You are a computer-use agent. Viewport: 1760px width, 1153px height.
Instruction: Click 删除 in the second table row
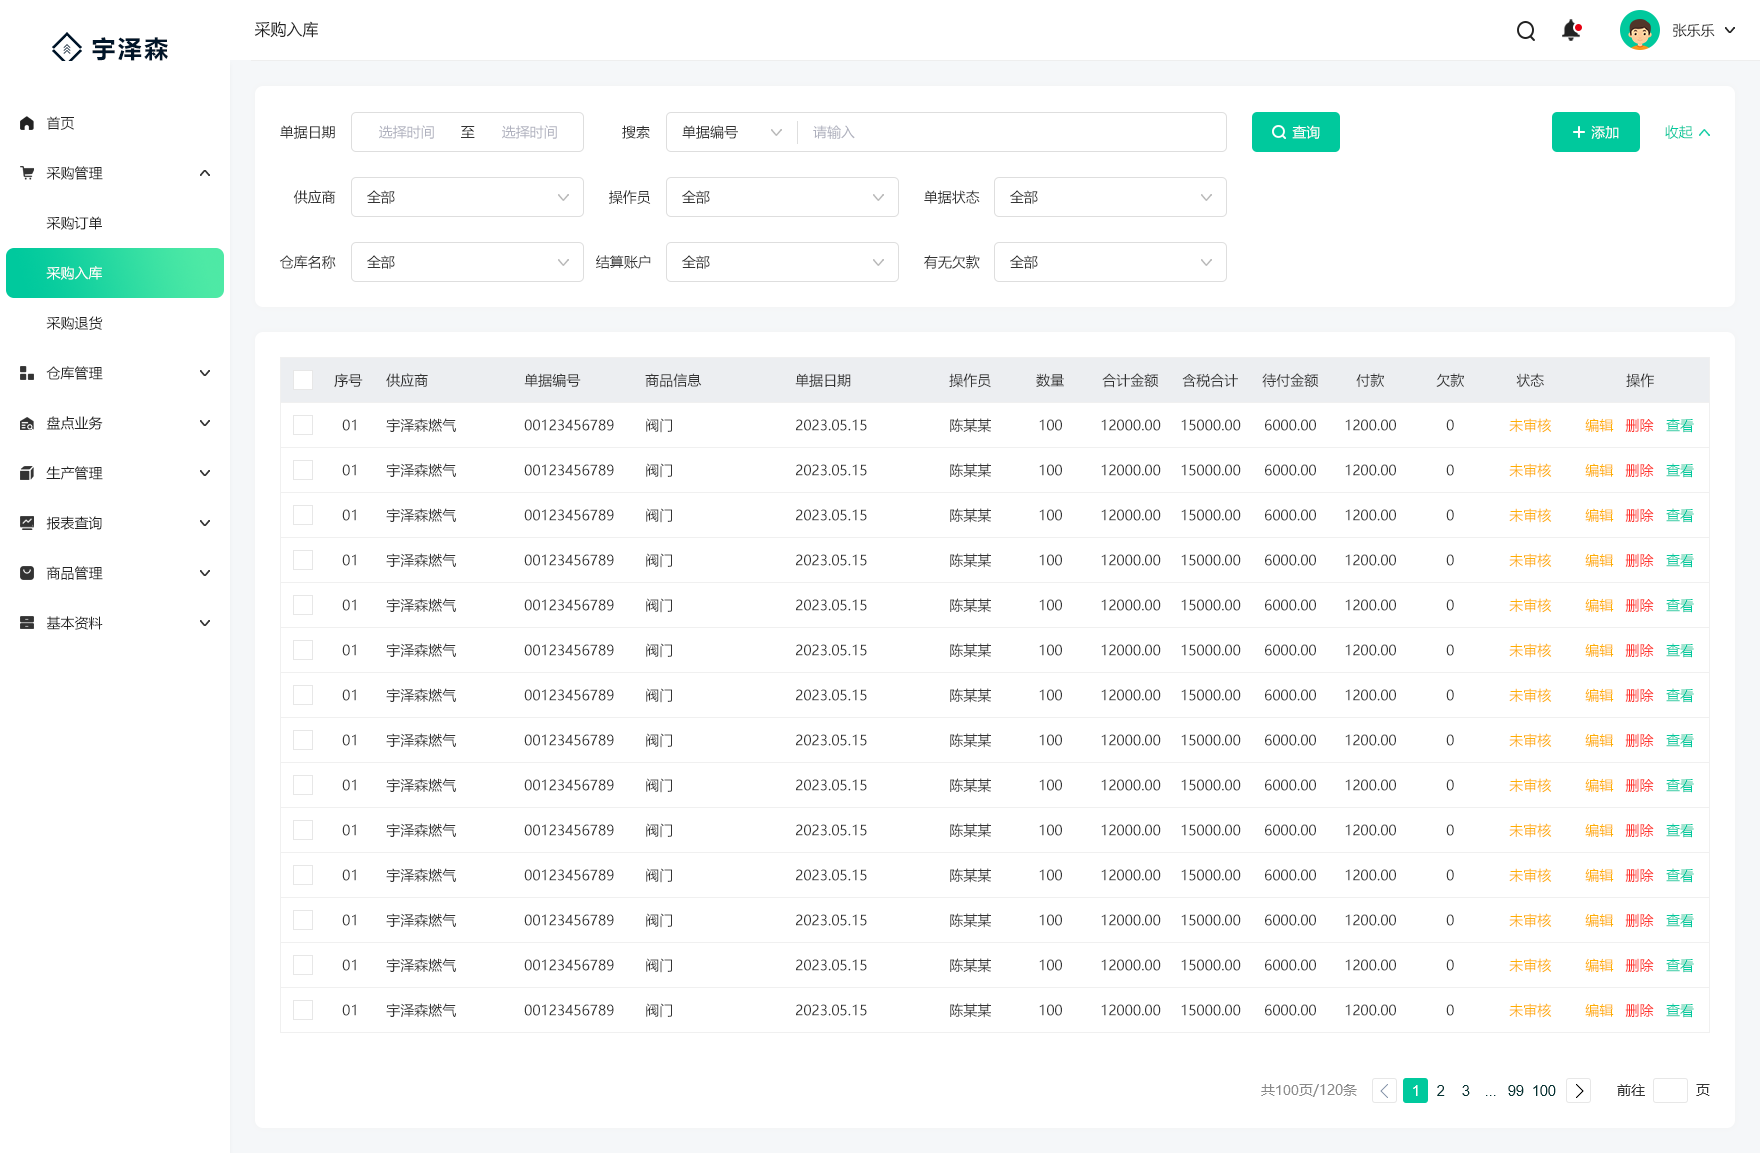click(1639, 470)
